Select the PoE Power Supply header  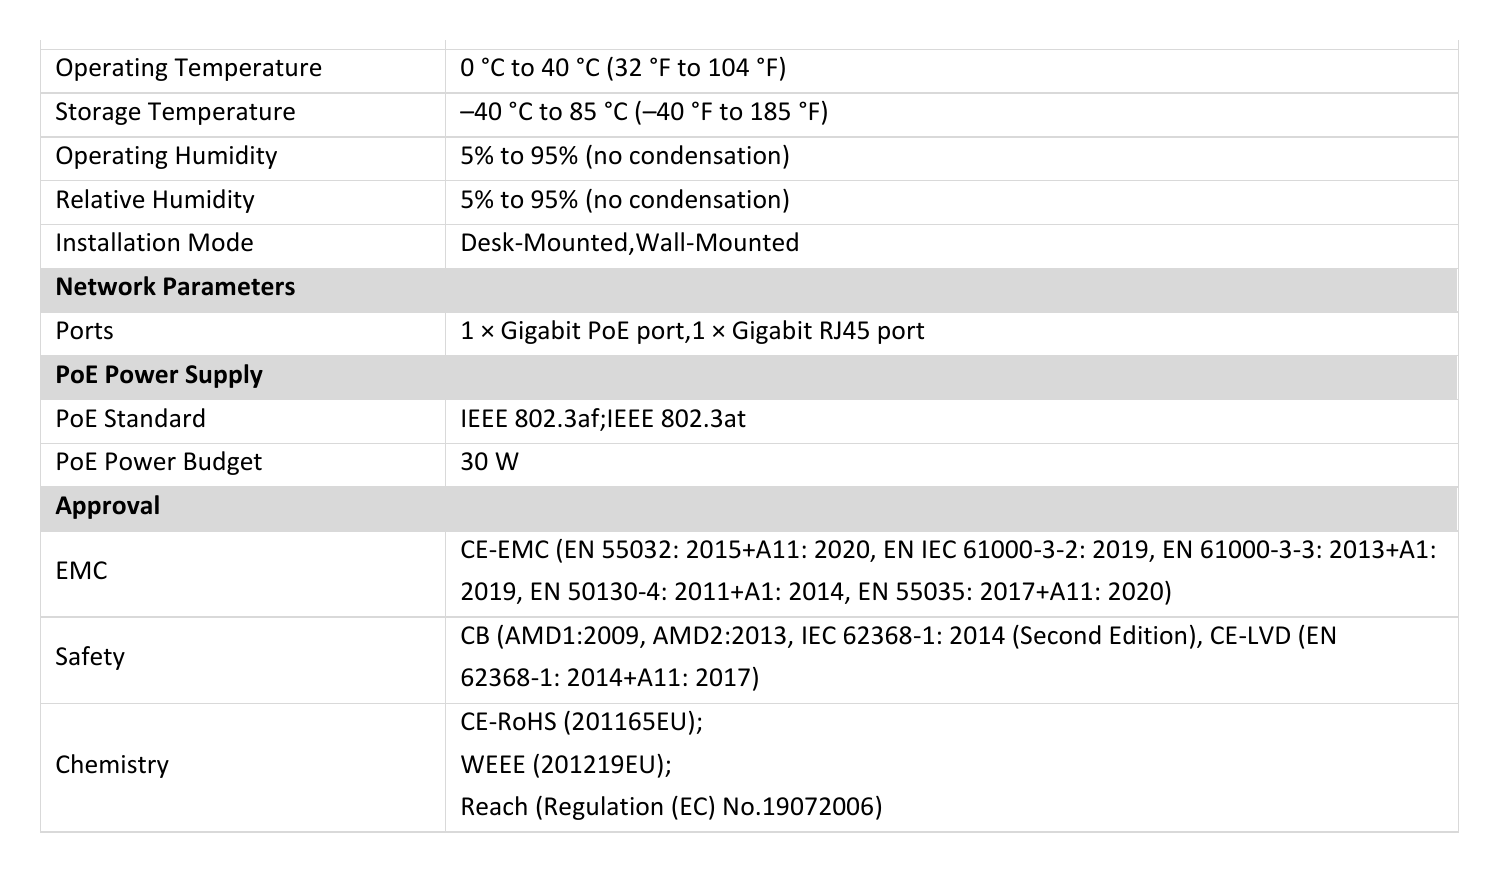pyautogui.click(x=749, y=375)
